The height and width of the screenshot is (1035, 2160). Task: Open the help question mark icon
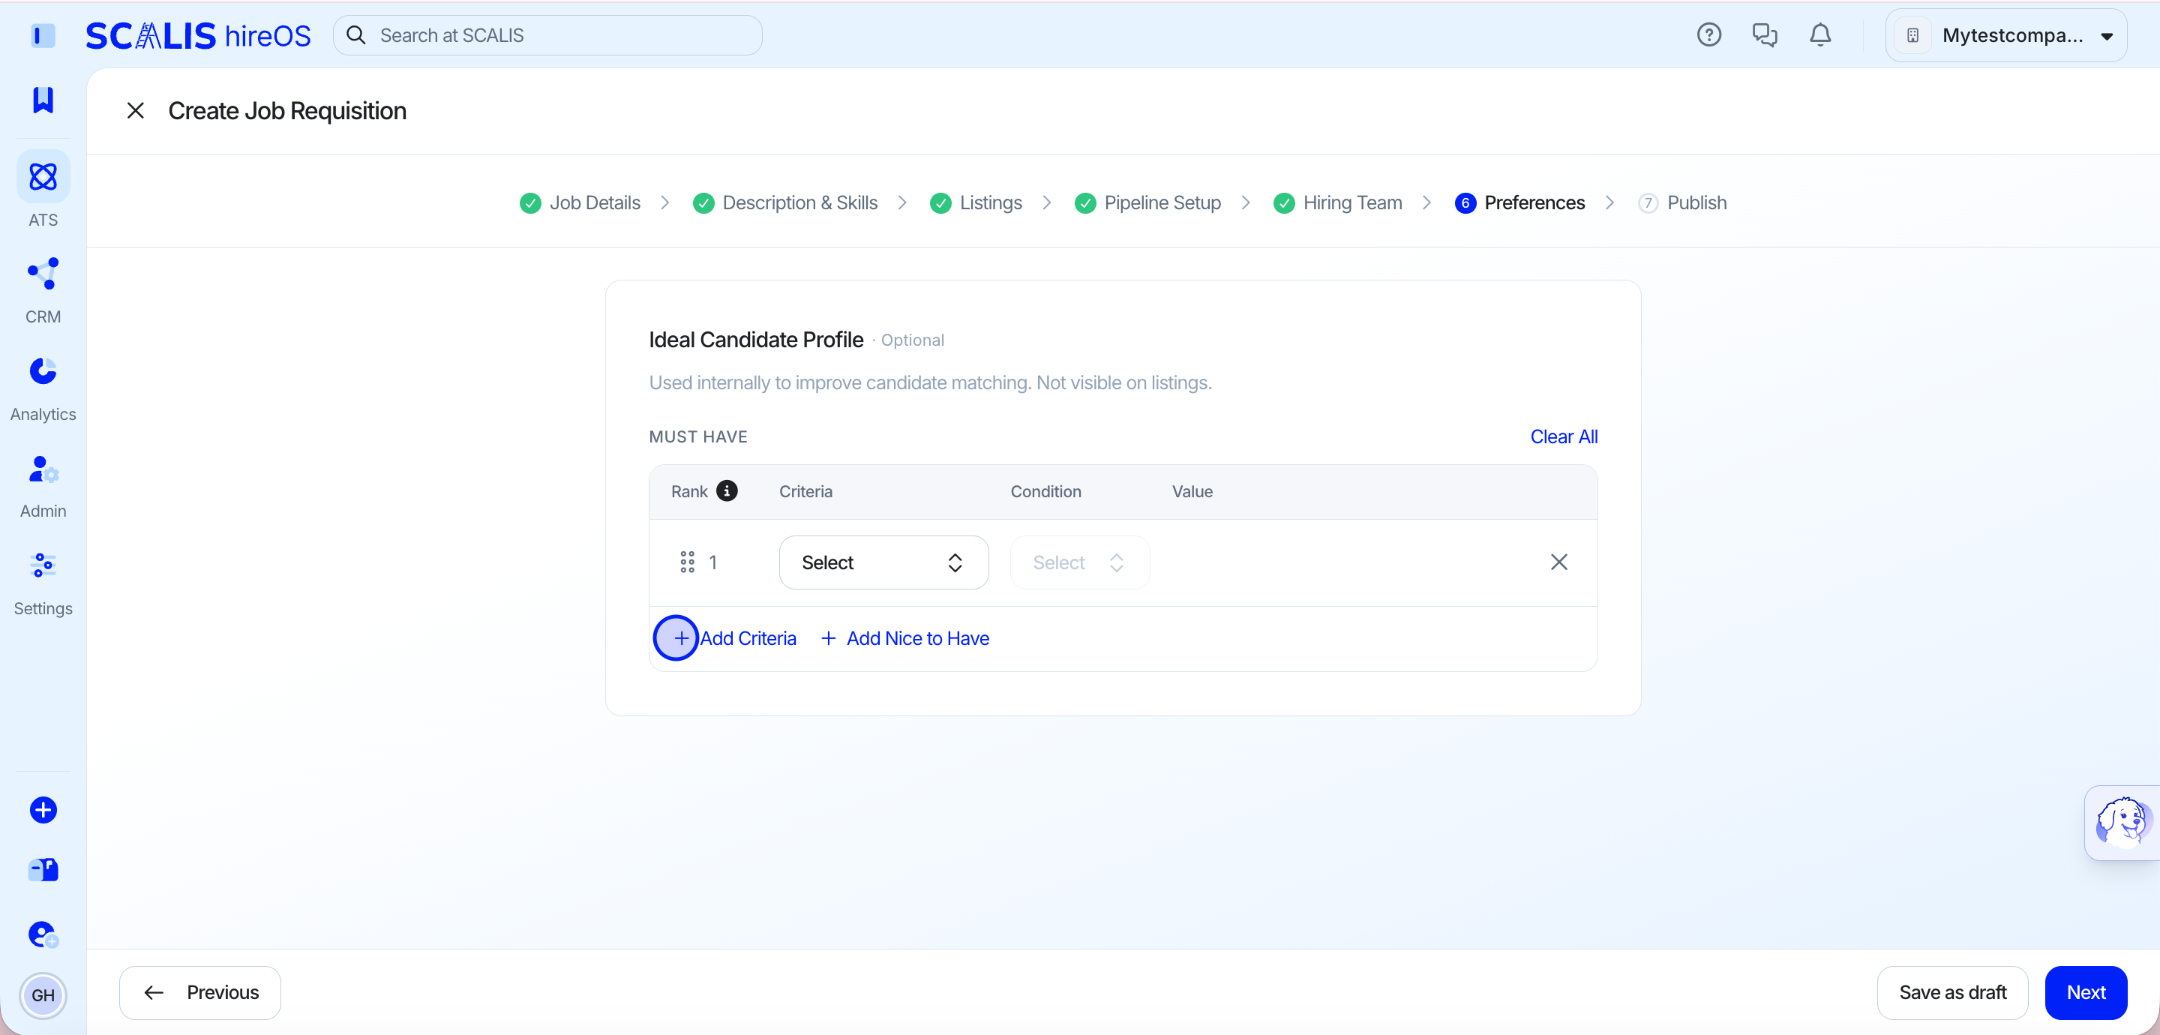1709,35
